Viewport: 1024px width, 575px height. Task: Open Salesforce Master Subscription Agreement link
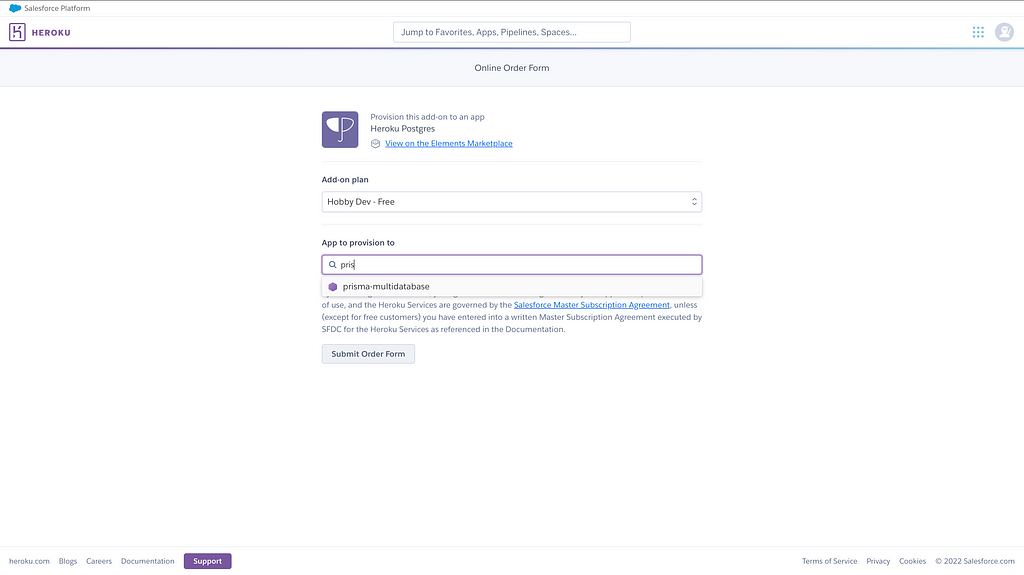click(x=592, y=305)
